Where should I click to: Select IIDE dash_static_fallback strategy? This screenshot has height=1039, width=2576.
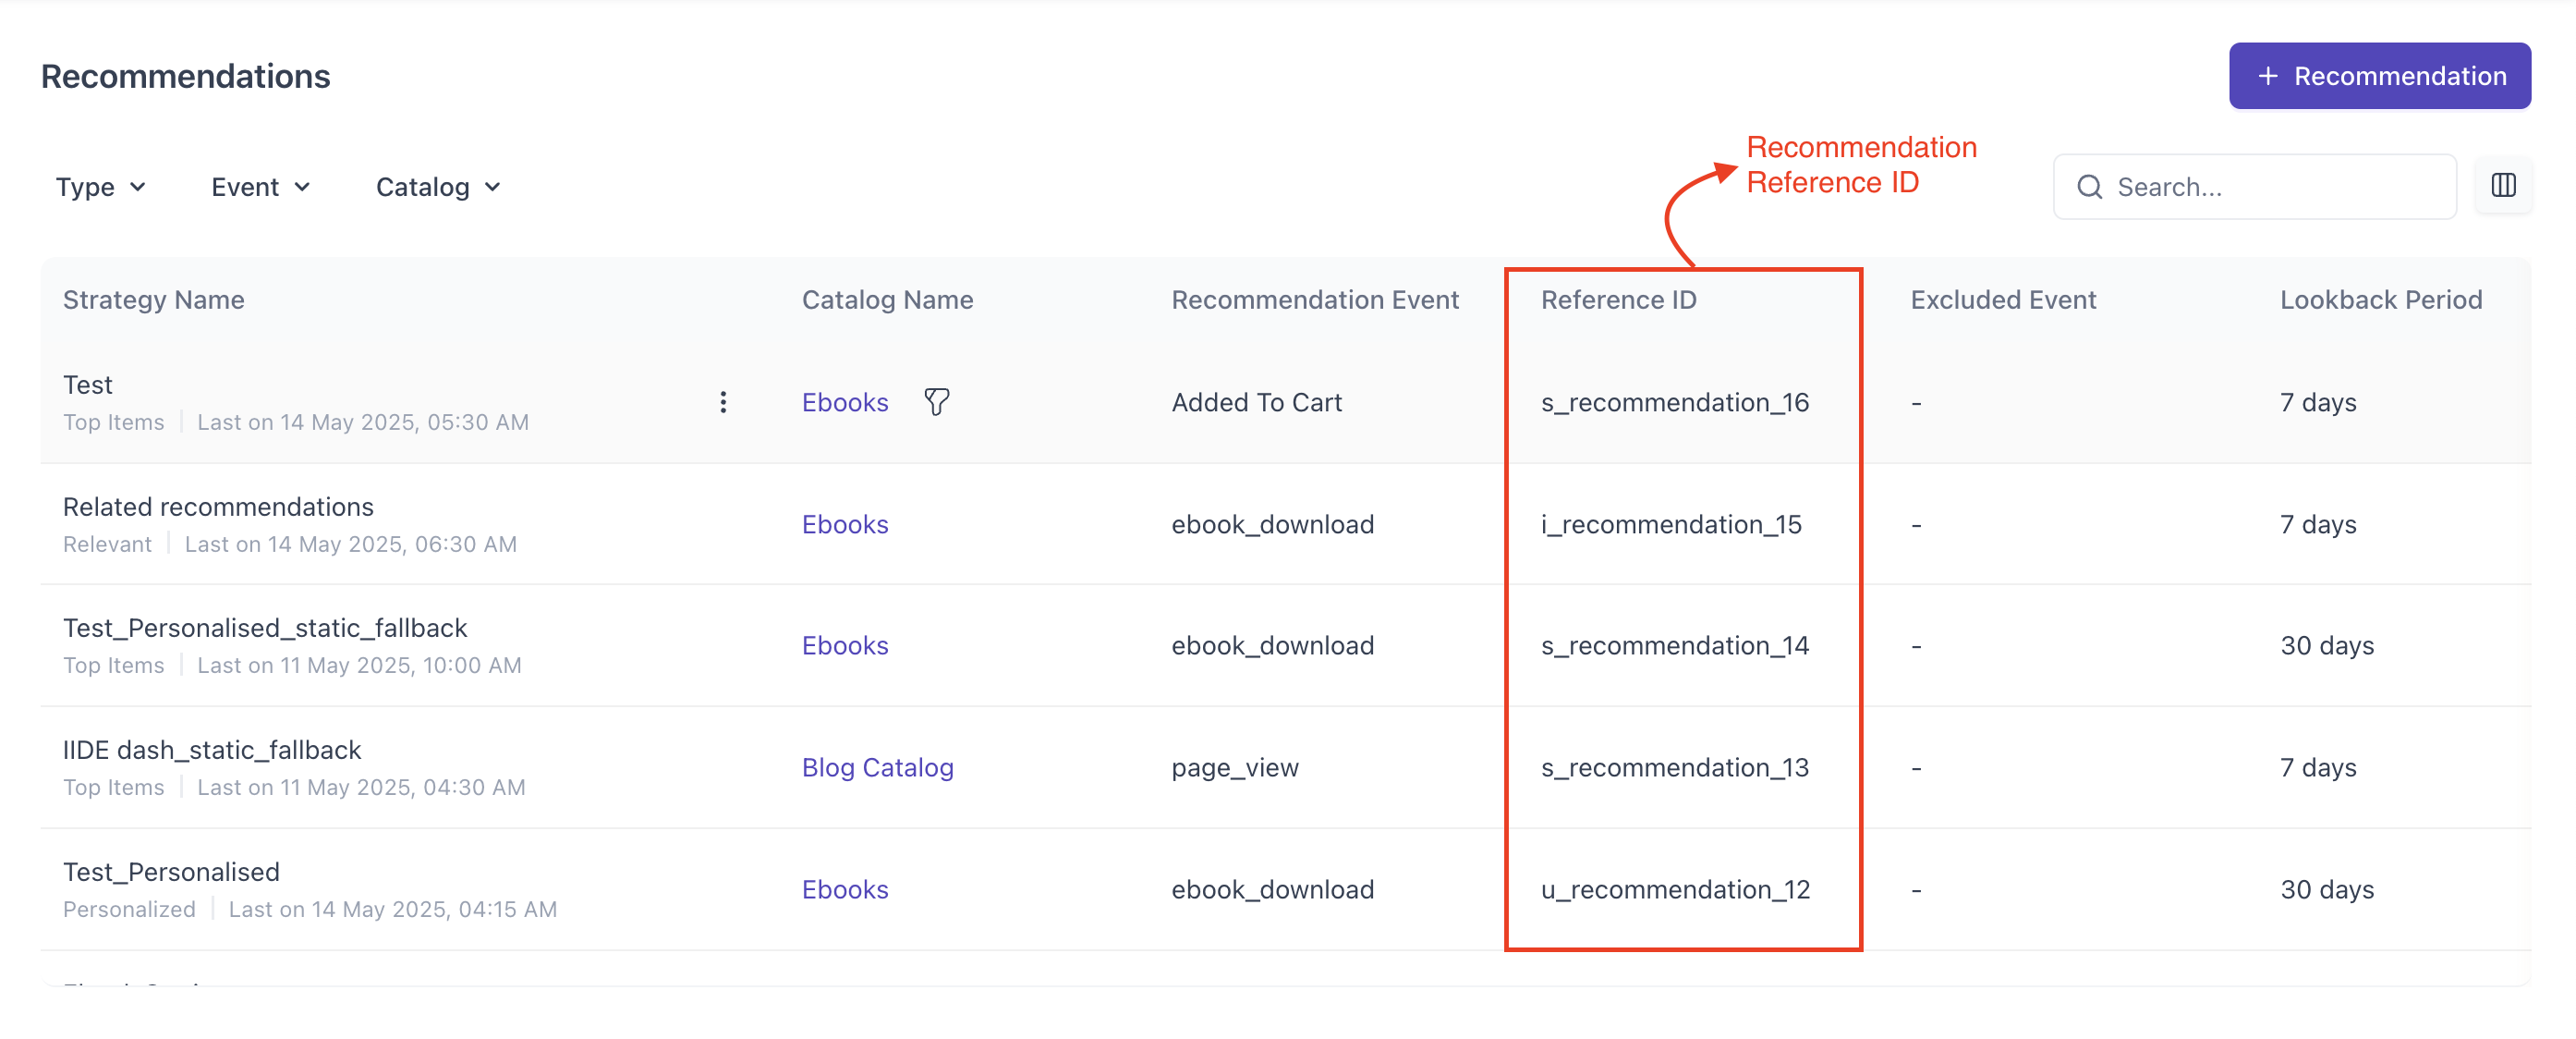(212, 750)
